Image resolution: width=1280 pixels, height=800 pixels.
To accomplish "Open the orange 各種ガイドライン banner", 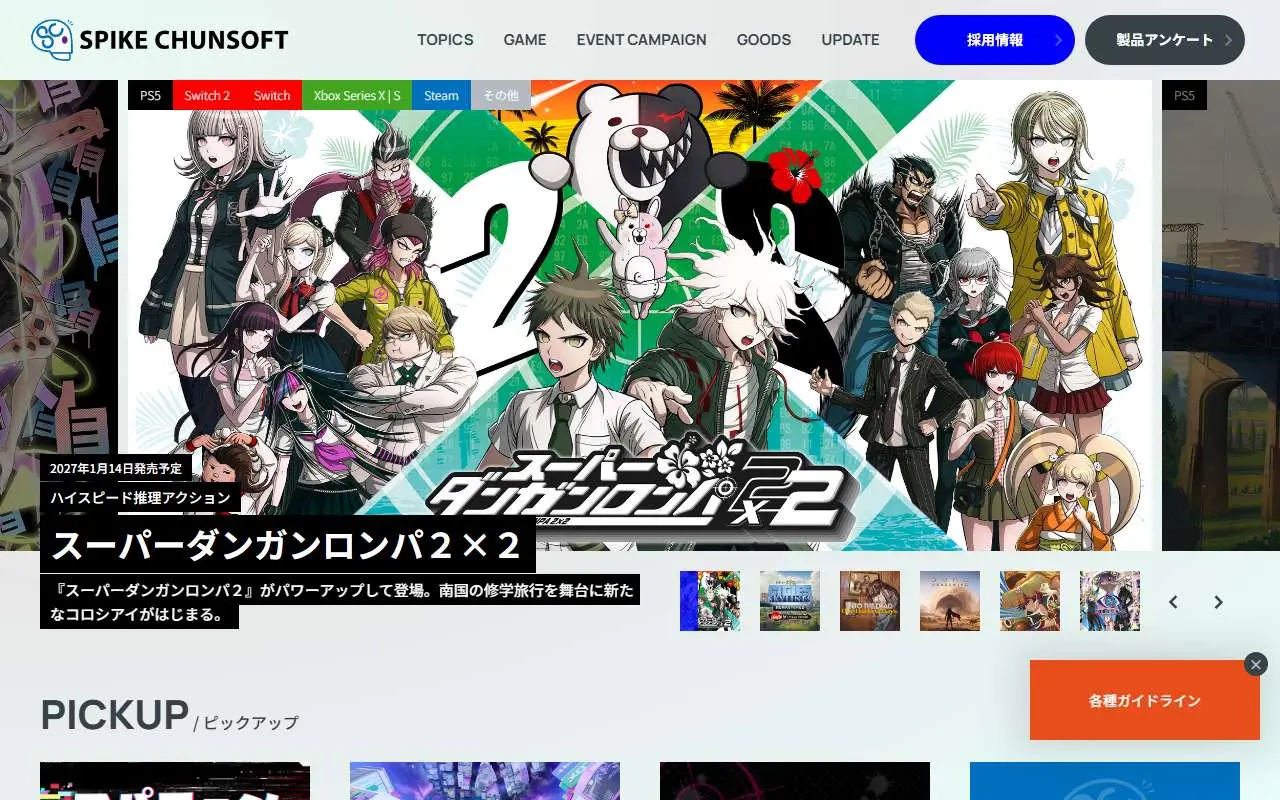I will 1145,700.
